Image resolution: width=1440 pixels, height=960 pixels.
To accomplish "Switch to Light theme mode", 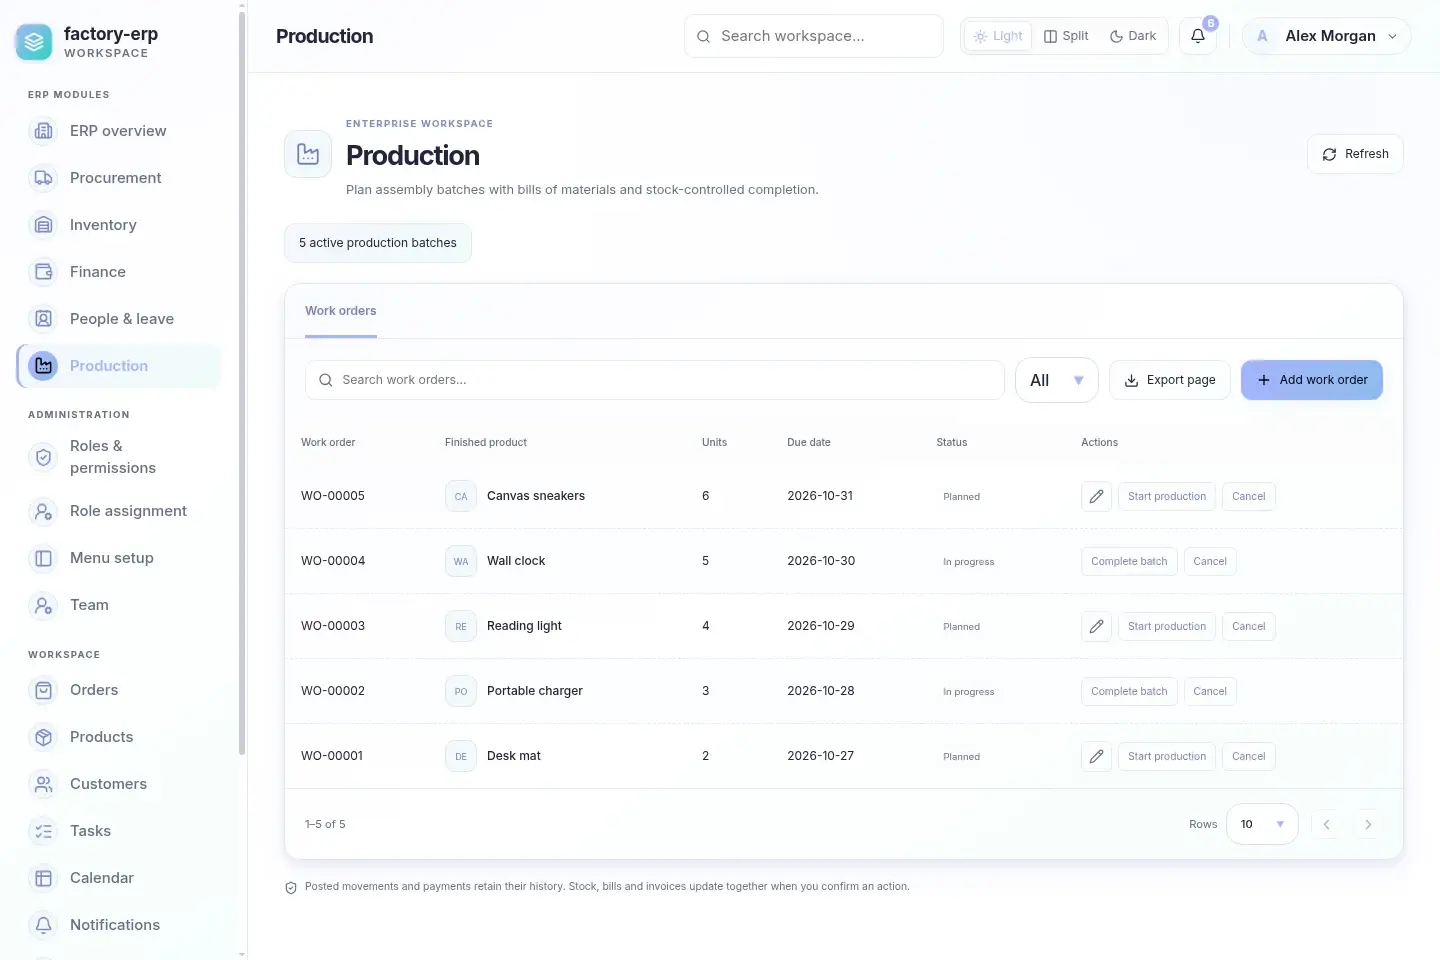I will click(998, 36).
